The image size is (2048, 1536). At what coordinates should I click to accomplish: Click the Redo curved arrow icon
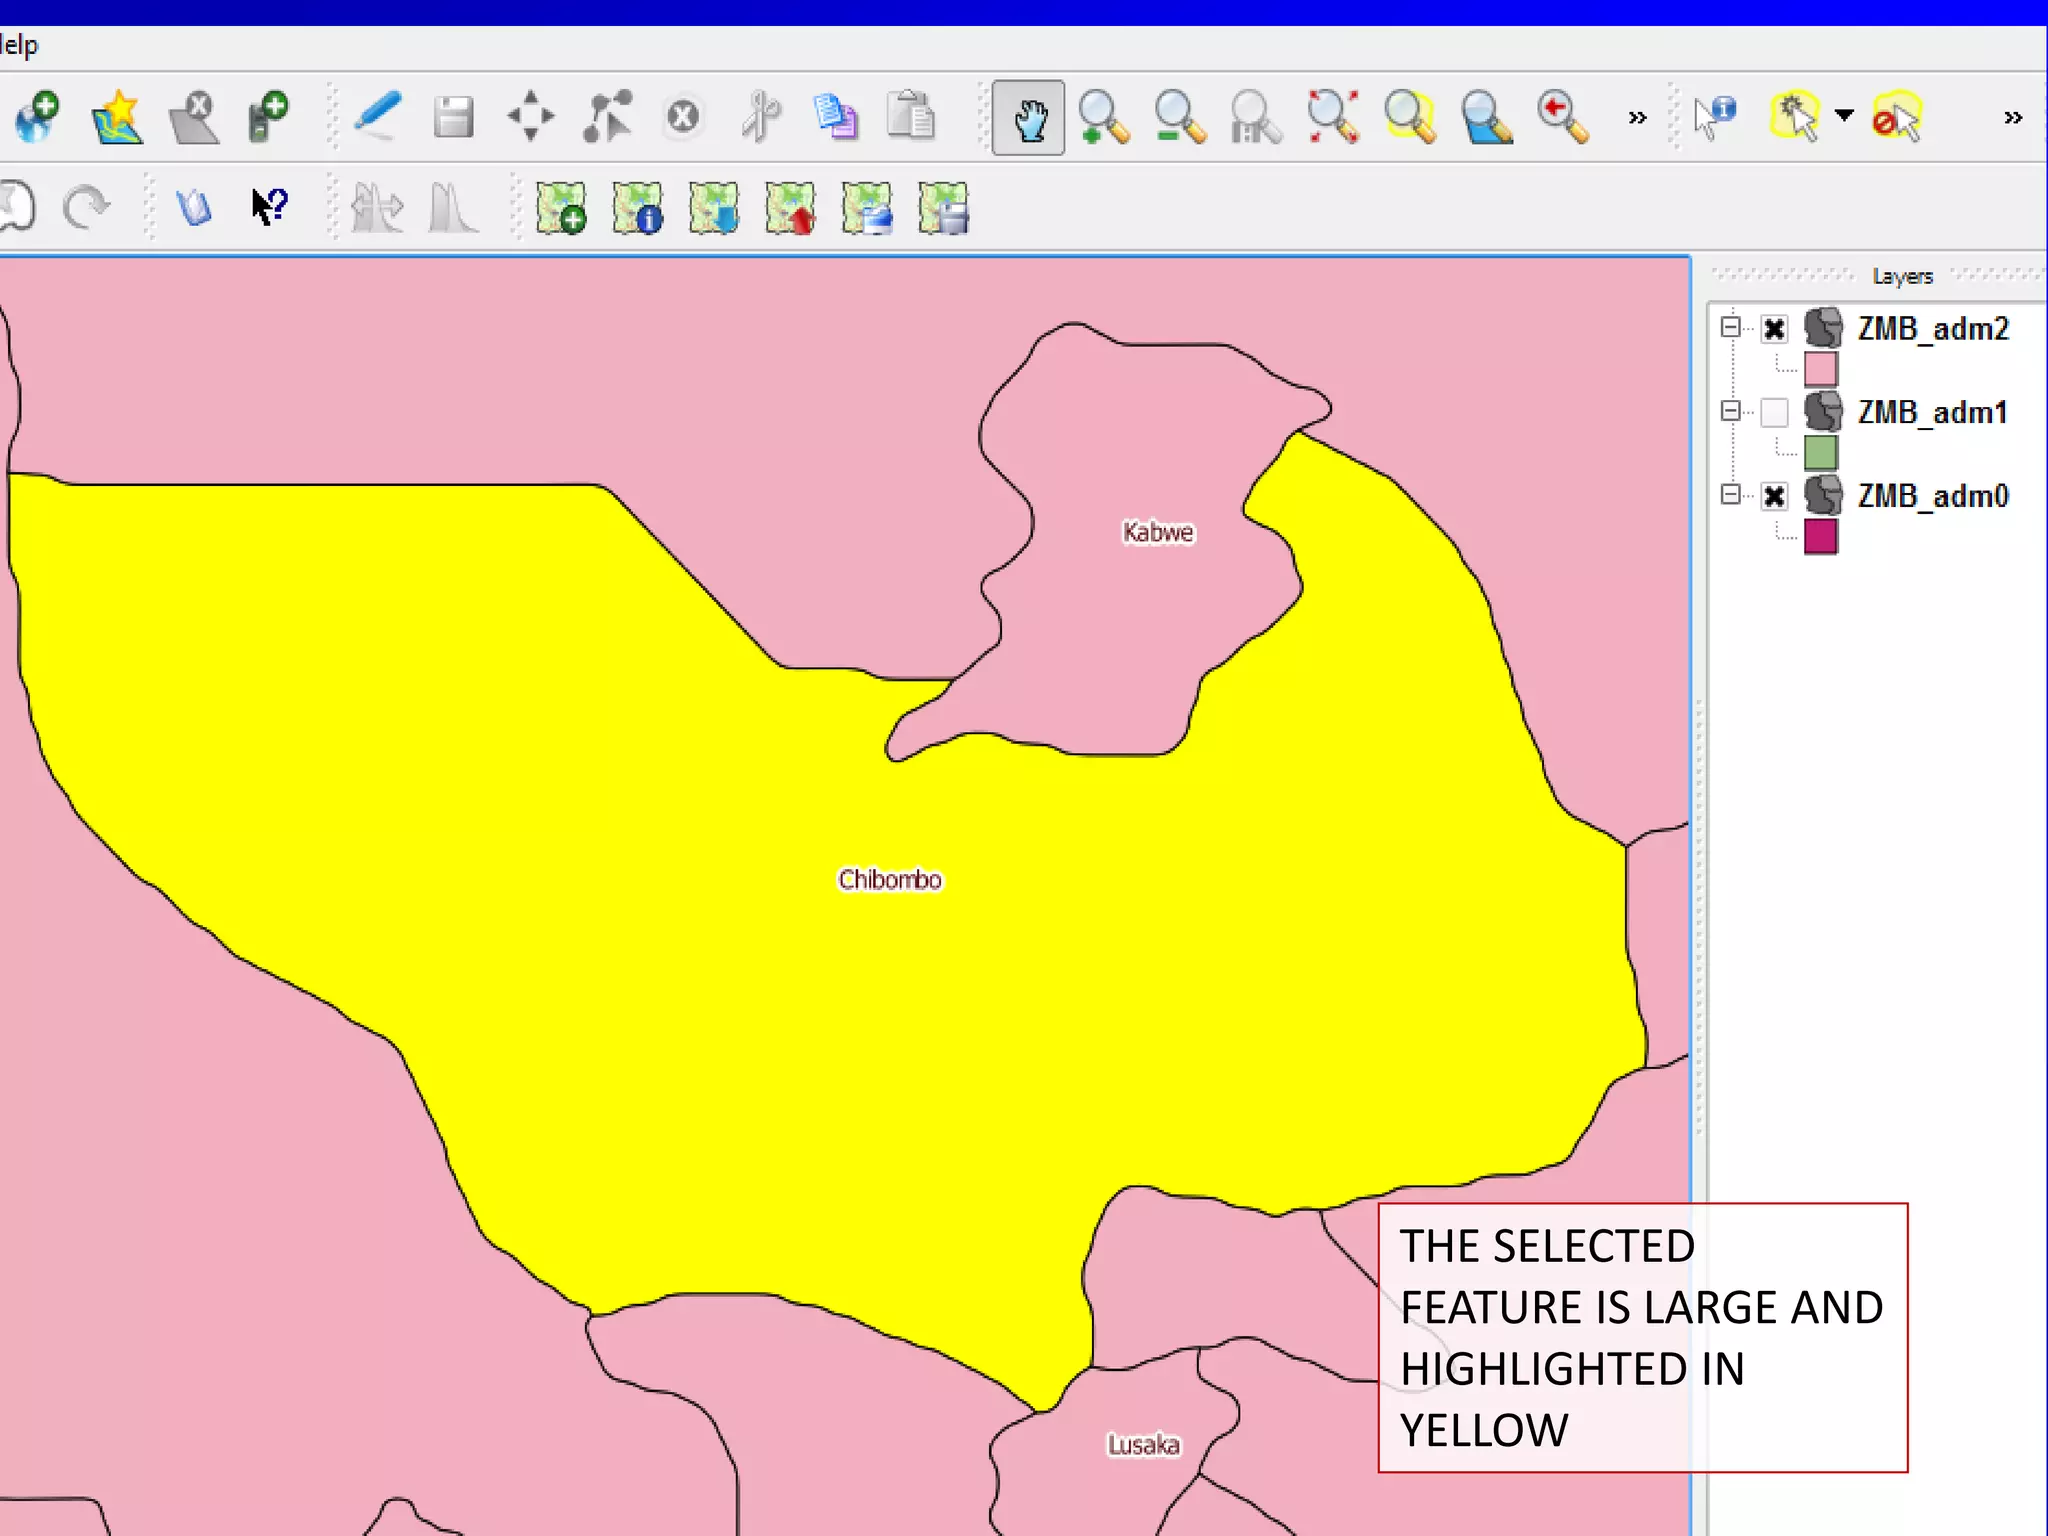click(86, 208)
